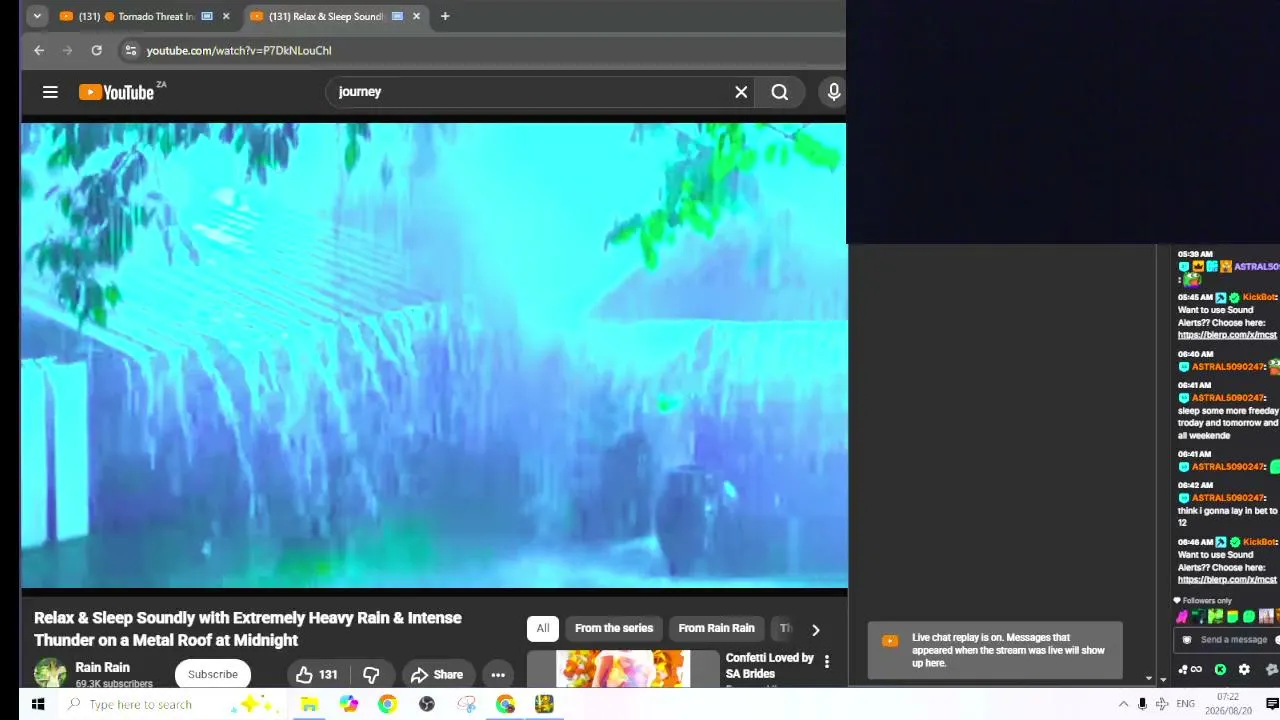Share the Rain Rain video
Image resolution: width=1280 pixels, height=720 pixels.
(x=437, y=674)
